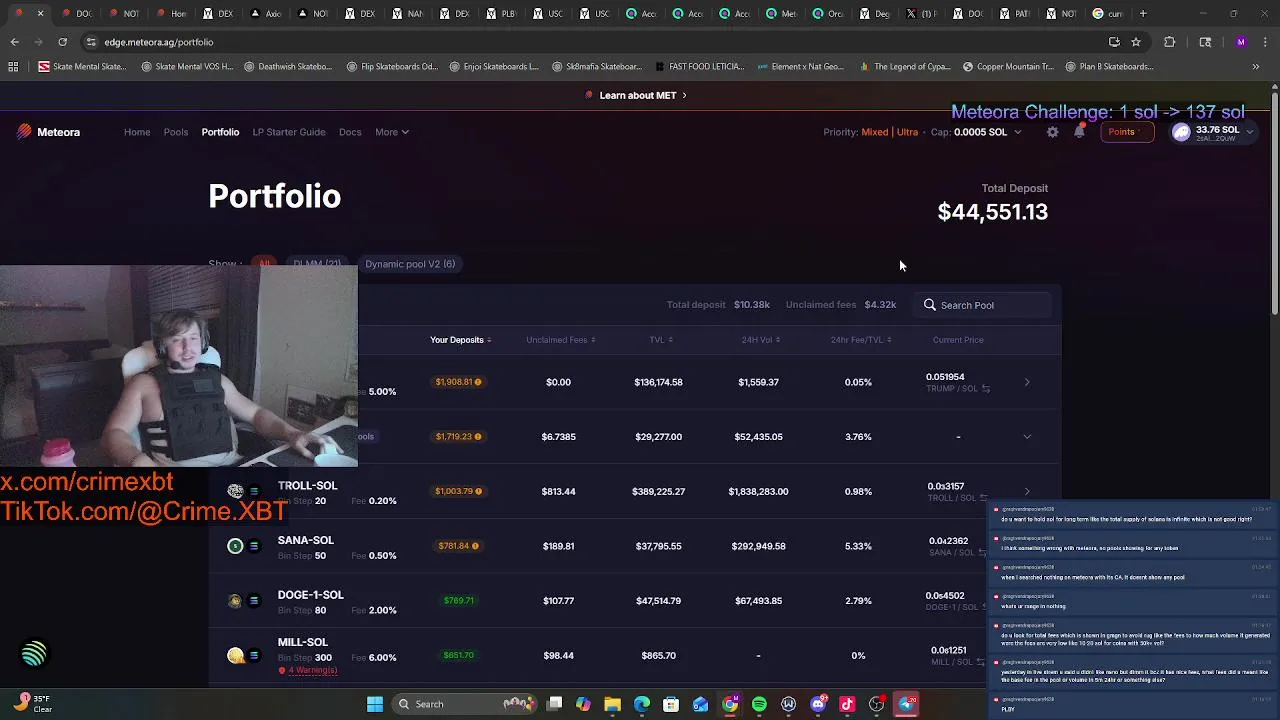This screenshot has width=1280, height=720.
Task: Open Telegram from the taskbar
Action: (906, 704)
